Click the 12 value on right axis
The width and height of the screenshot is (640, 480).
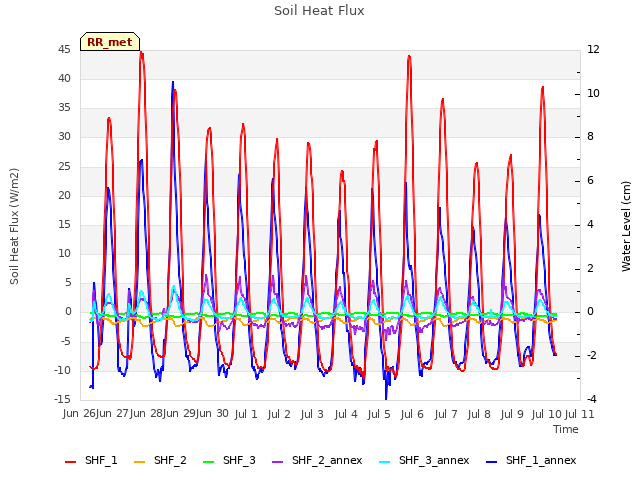[x=593, y=49]
